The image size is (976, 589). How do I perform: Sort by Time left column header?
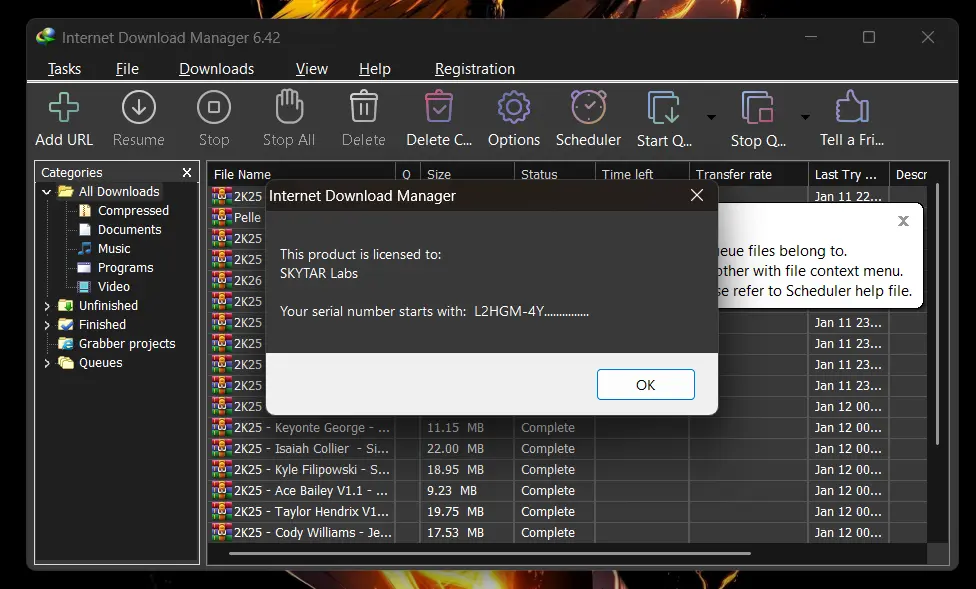pyautogui.click(x=642, y=174)
